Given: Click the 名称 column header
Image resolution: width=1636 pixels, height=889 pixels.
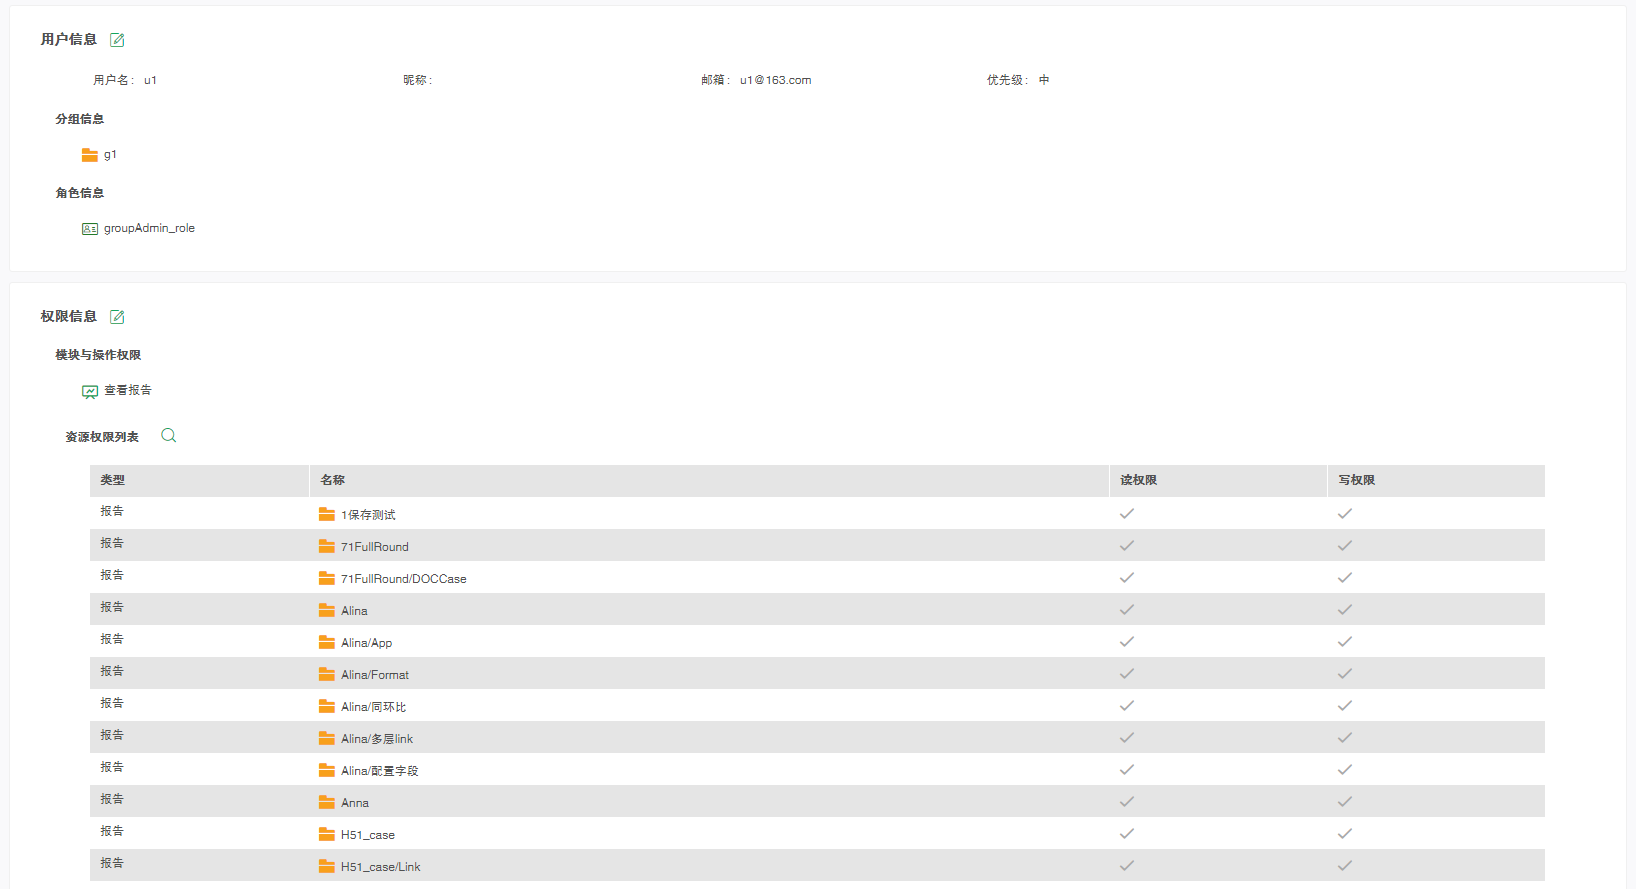Looking at the screenshot, I should (x=333, y=481).
